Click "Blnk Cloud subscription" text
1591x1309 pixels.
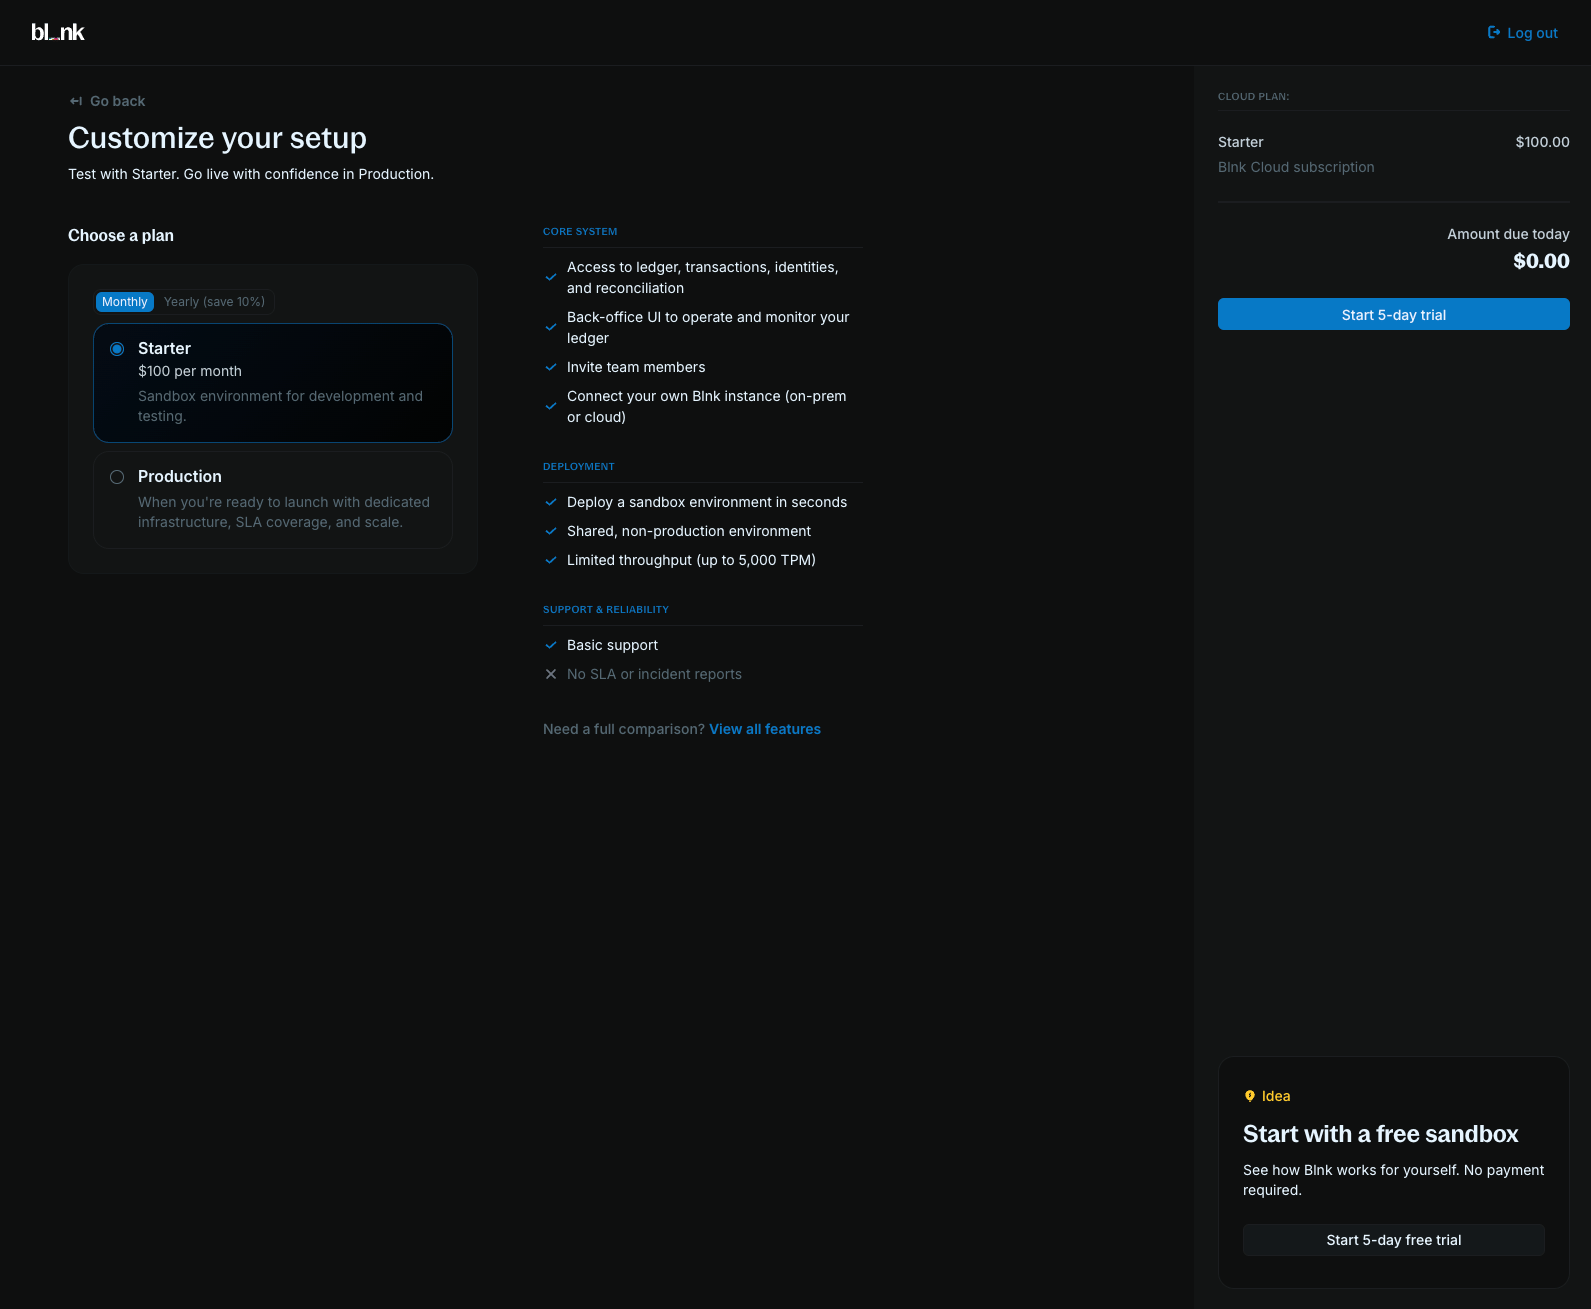pyautogui.click(x=1296, y=167)
